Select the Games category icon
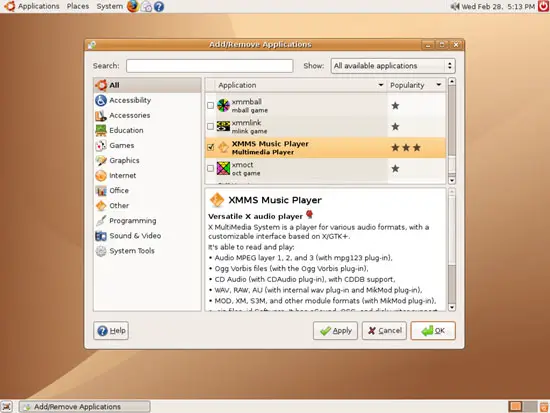This screenshot has width=550, height=413. (x=101, y=145)
